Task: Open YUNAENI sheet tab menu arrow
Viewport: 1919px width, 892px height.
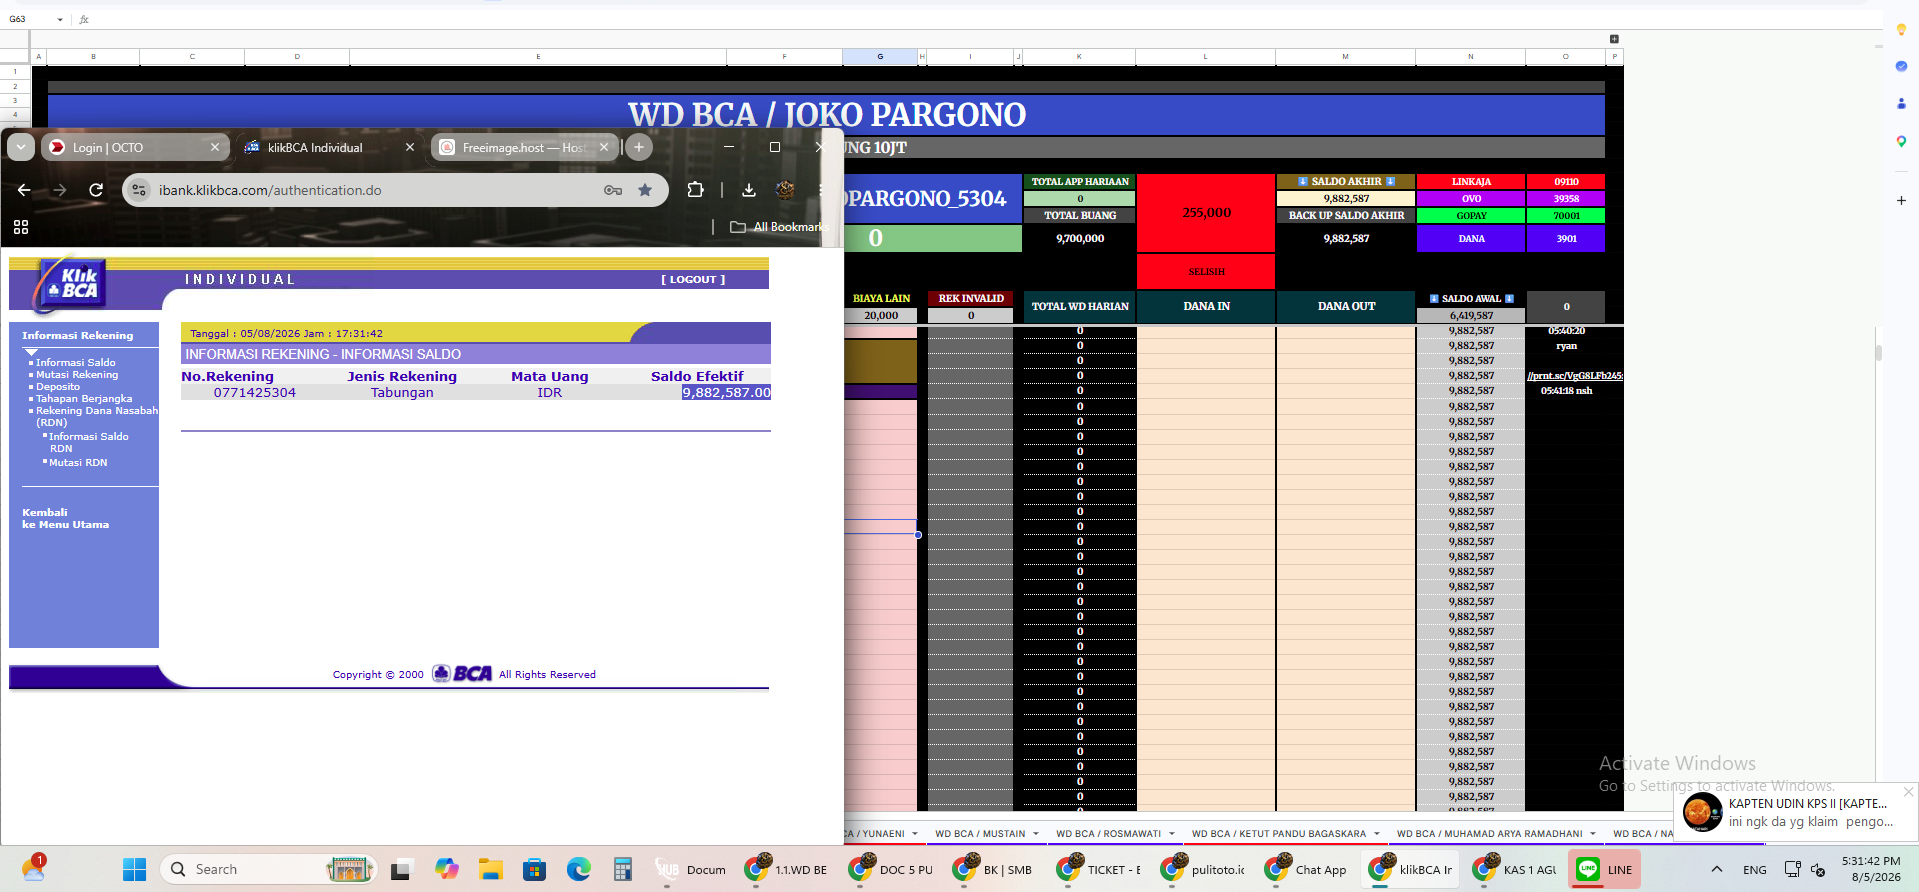Action: click(915, 834)
